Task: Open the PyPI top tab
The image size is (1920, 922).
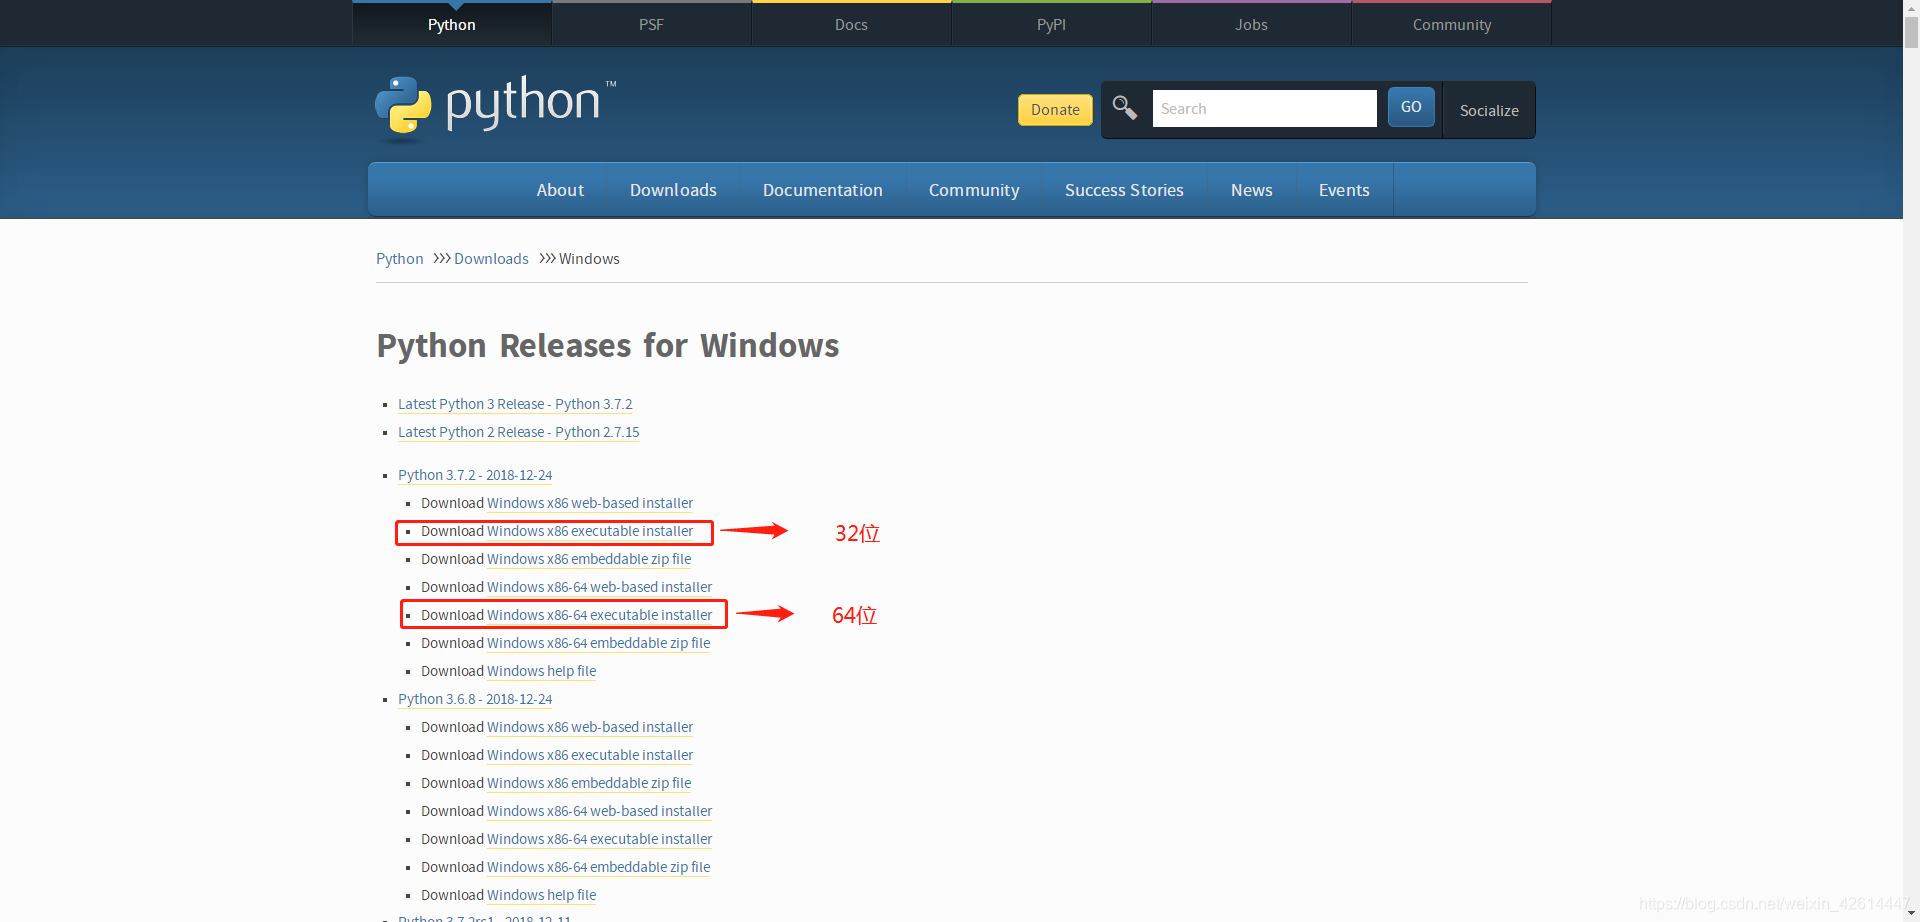Action: pyautogui.click(x=1051, y=24)
